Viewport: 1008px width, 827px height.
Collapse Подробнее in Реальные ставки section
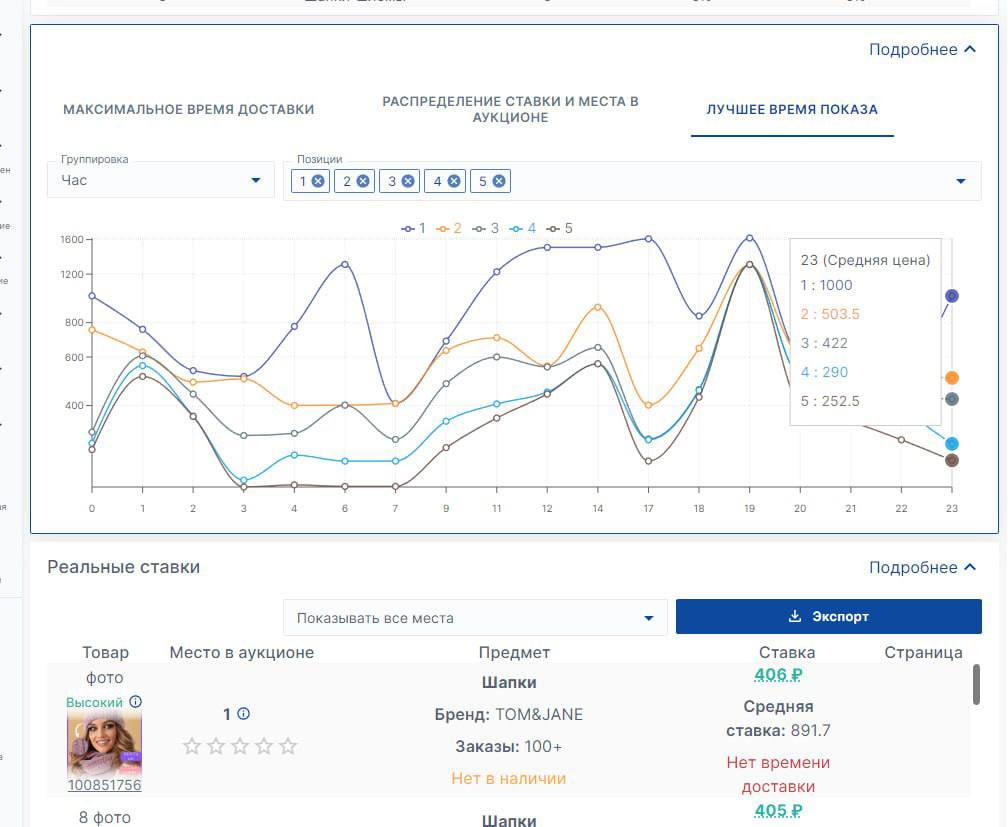(x=922, y=567)
